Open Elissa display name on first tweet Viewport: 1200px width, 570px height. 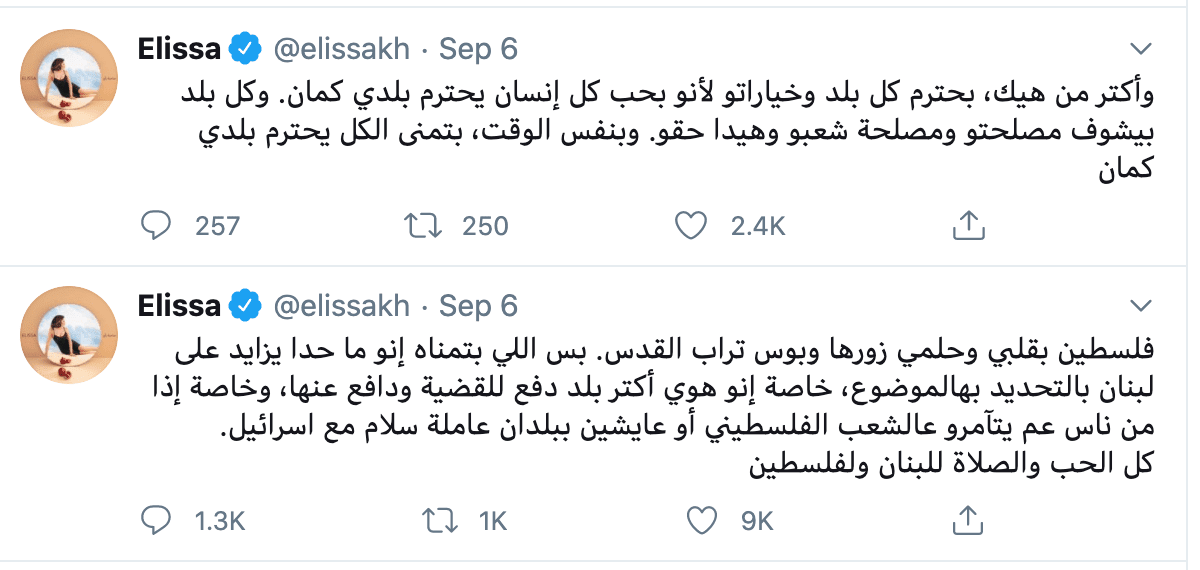[x=178, y=49]
